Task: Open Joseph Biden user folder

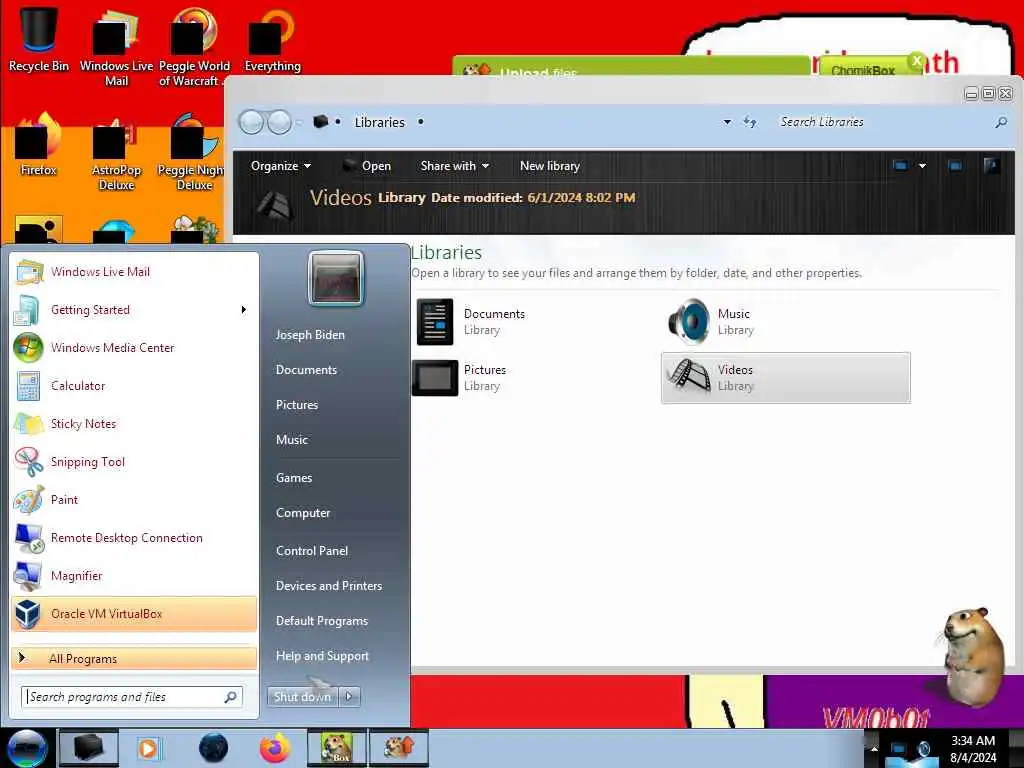Action: 310,335
